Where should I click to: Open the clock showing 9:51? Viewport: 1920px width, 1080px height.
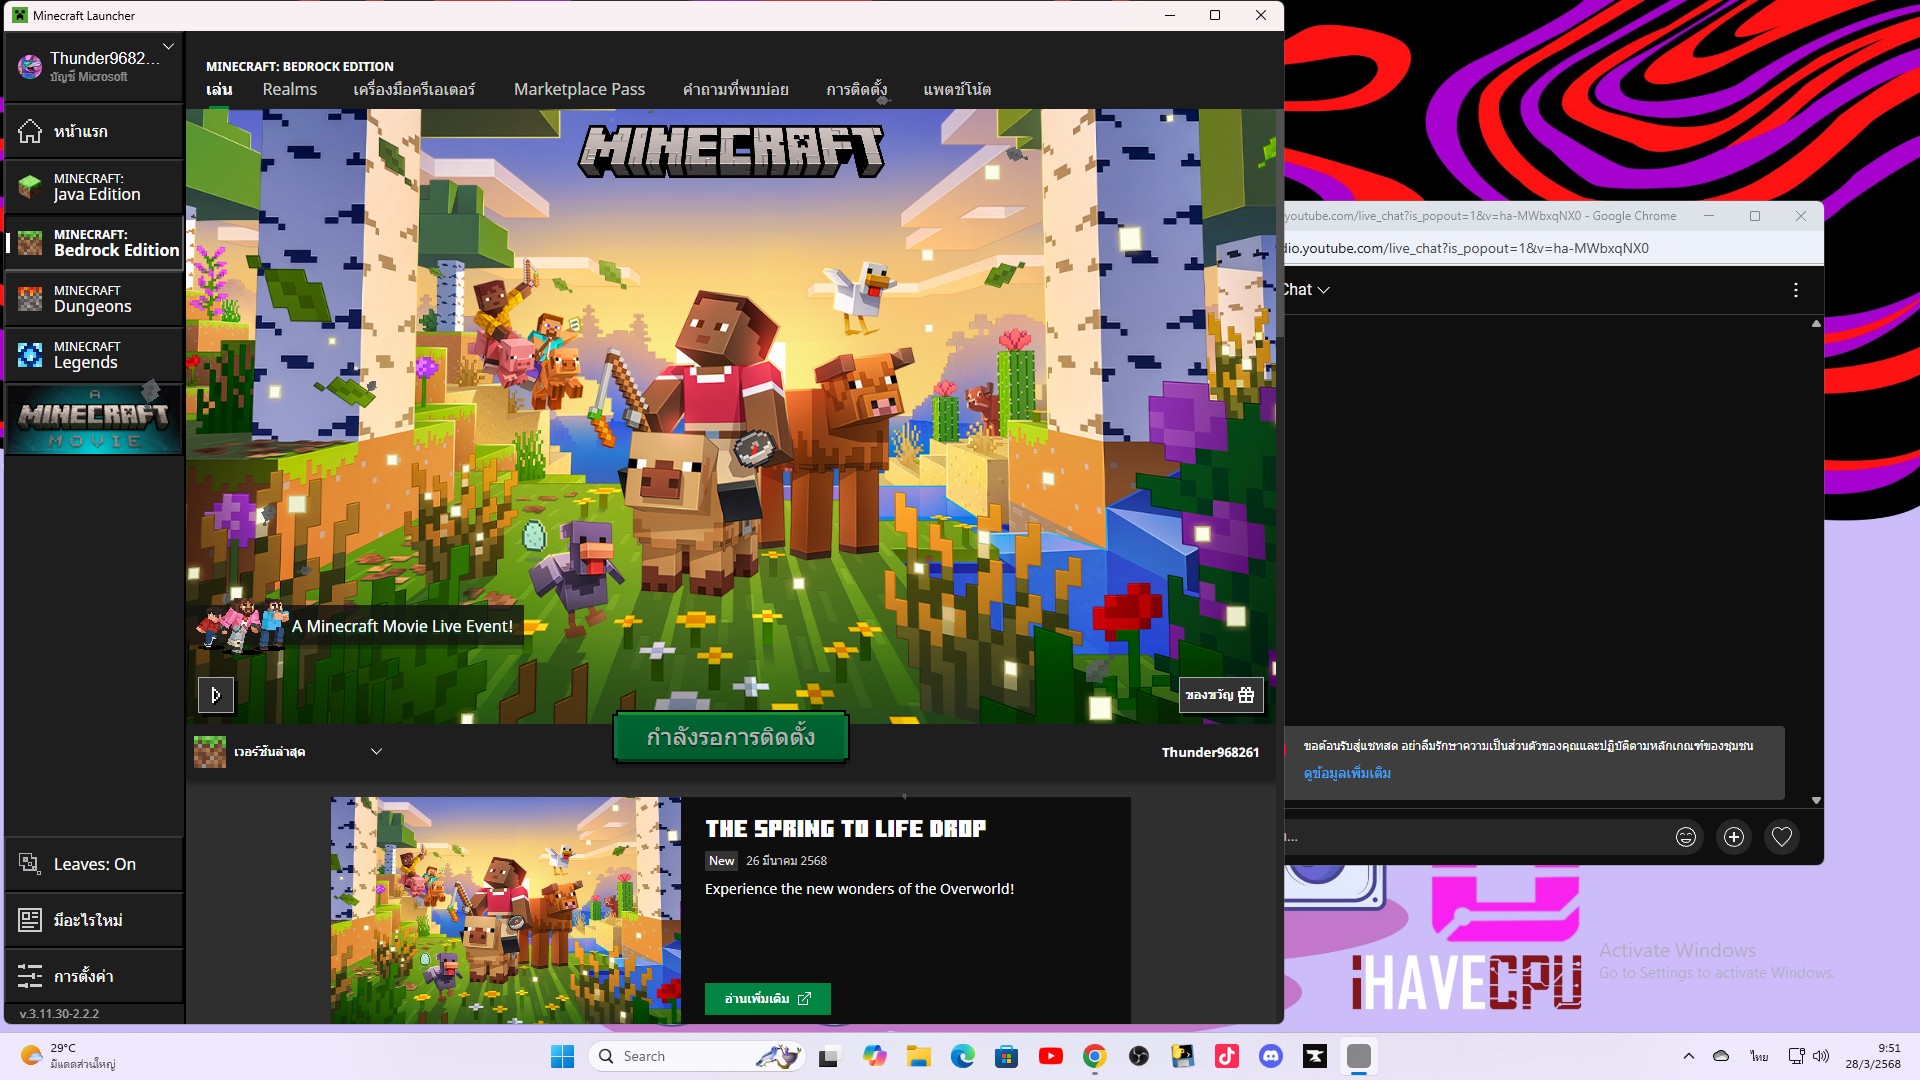(x=1873, y=1056)
